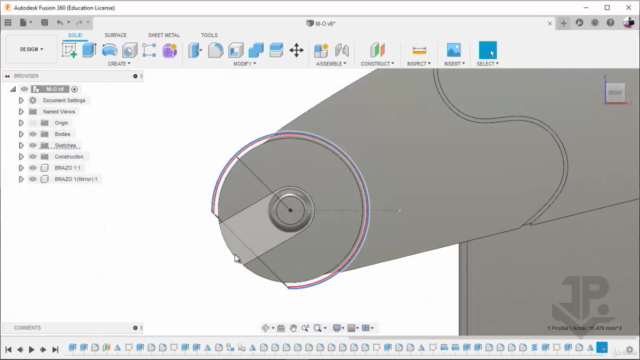Select the Press Pull tool
The image size is (640, 360).
[195, 50]
